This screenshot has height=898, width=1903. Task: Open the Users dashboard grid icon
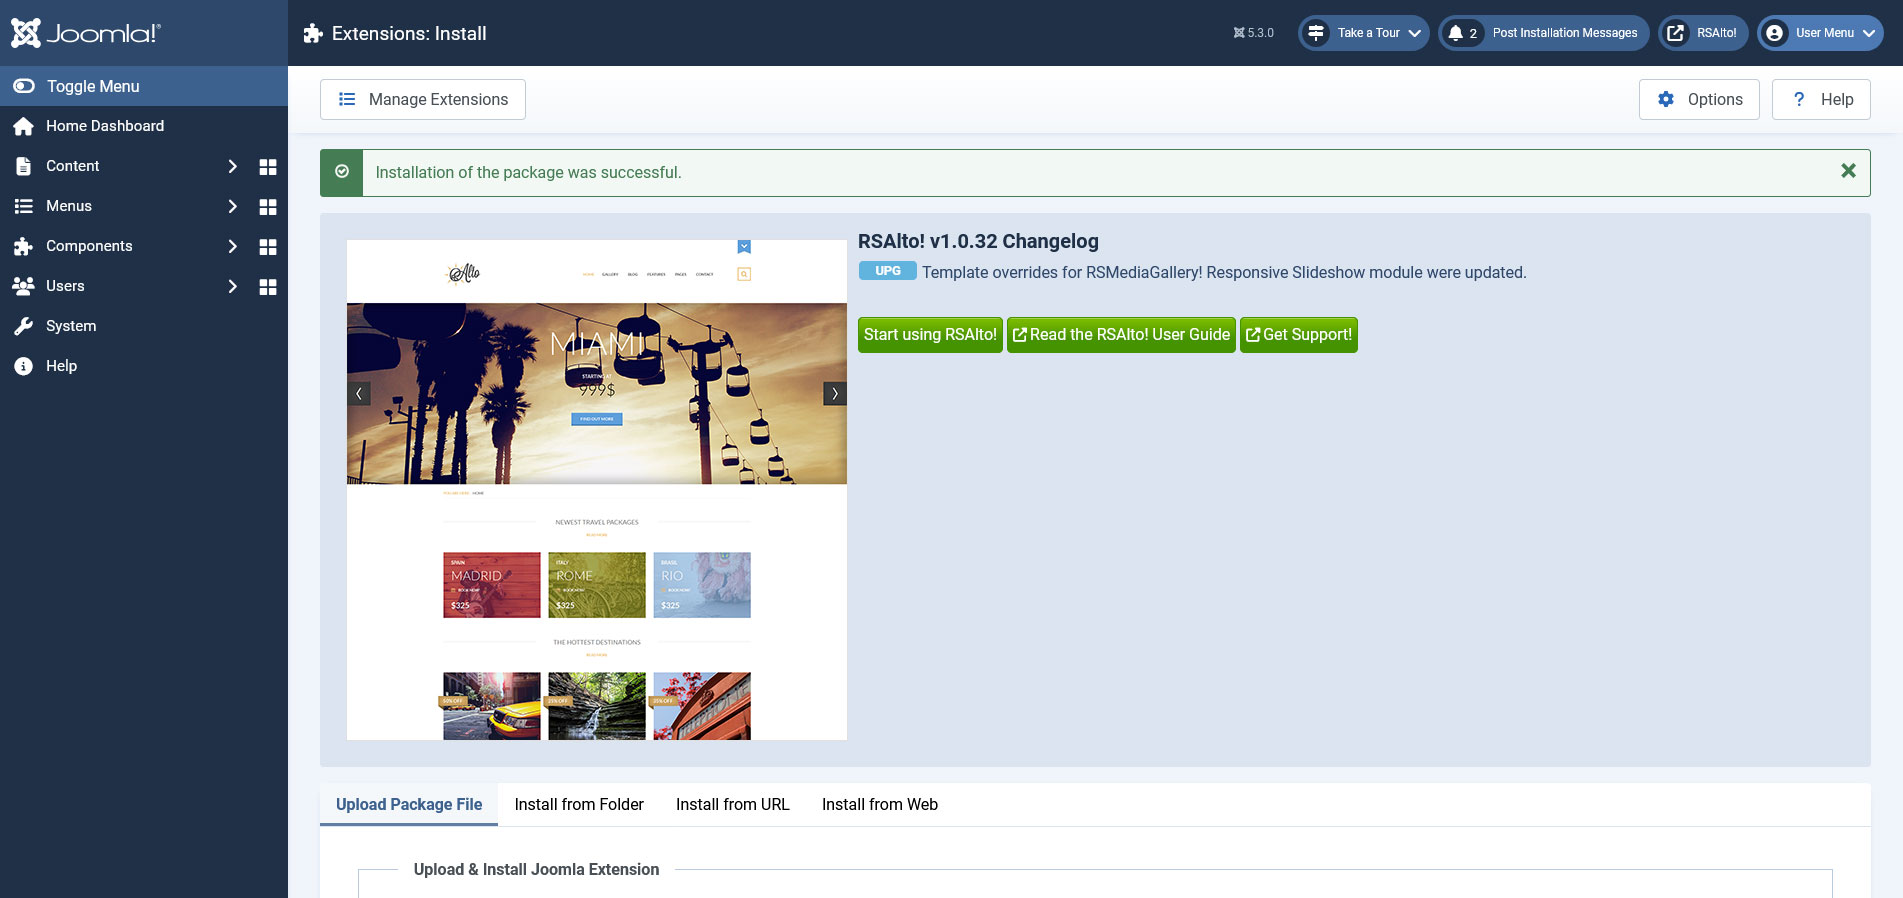pos(268,286)
